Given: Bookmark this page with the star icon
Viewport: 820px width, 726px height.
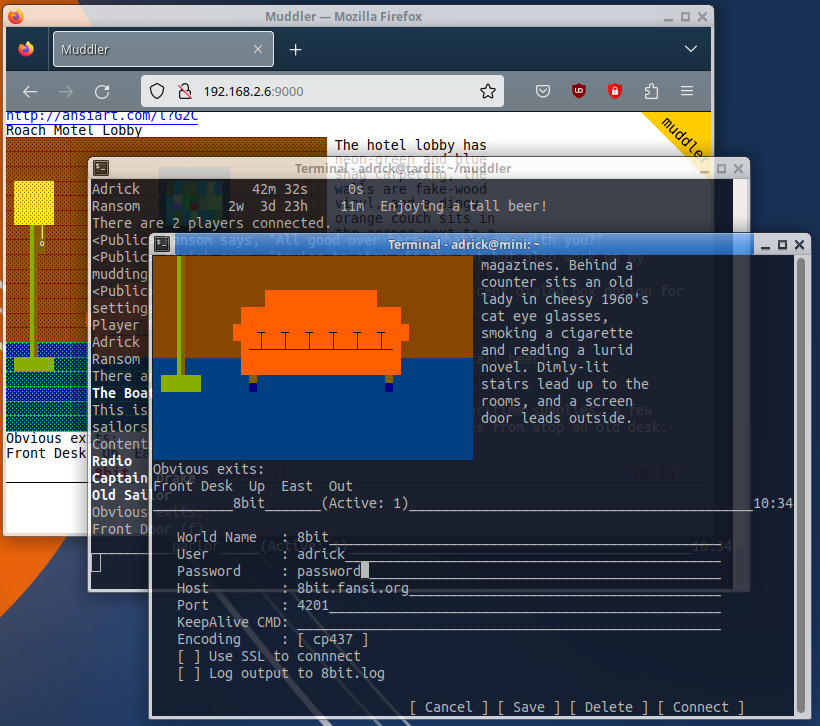Looking at the screenshot, I should (488, 91).
